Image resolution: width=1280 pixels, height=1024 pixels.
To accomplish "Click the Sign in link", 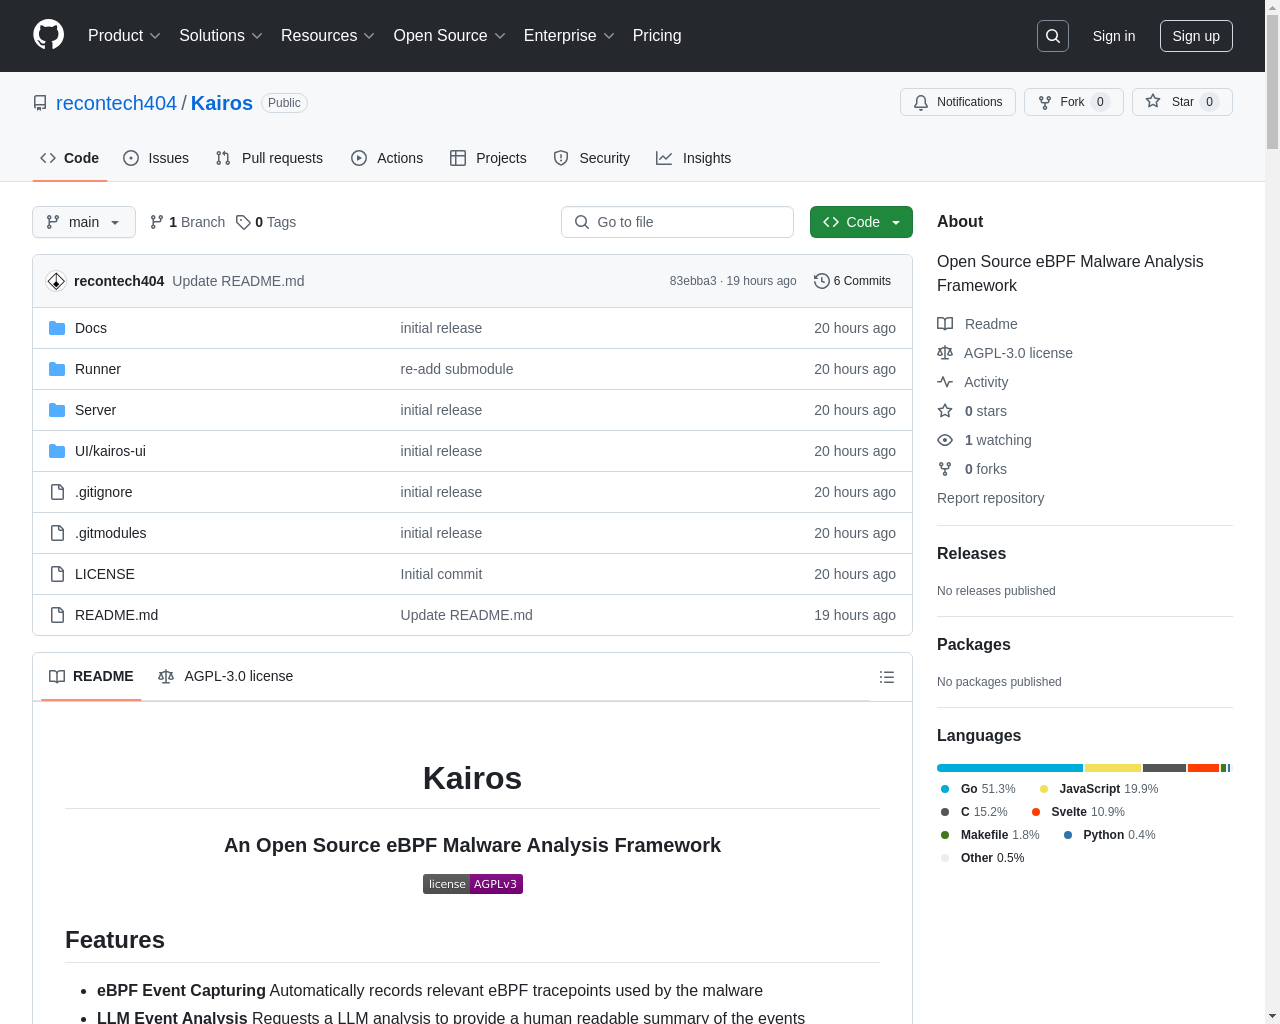I will tap(1114, 36).
